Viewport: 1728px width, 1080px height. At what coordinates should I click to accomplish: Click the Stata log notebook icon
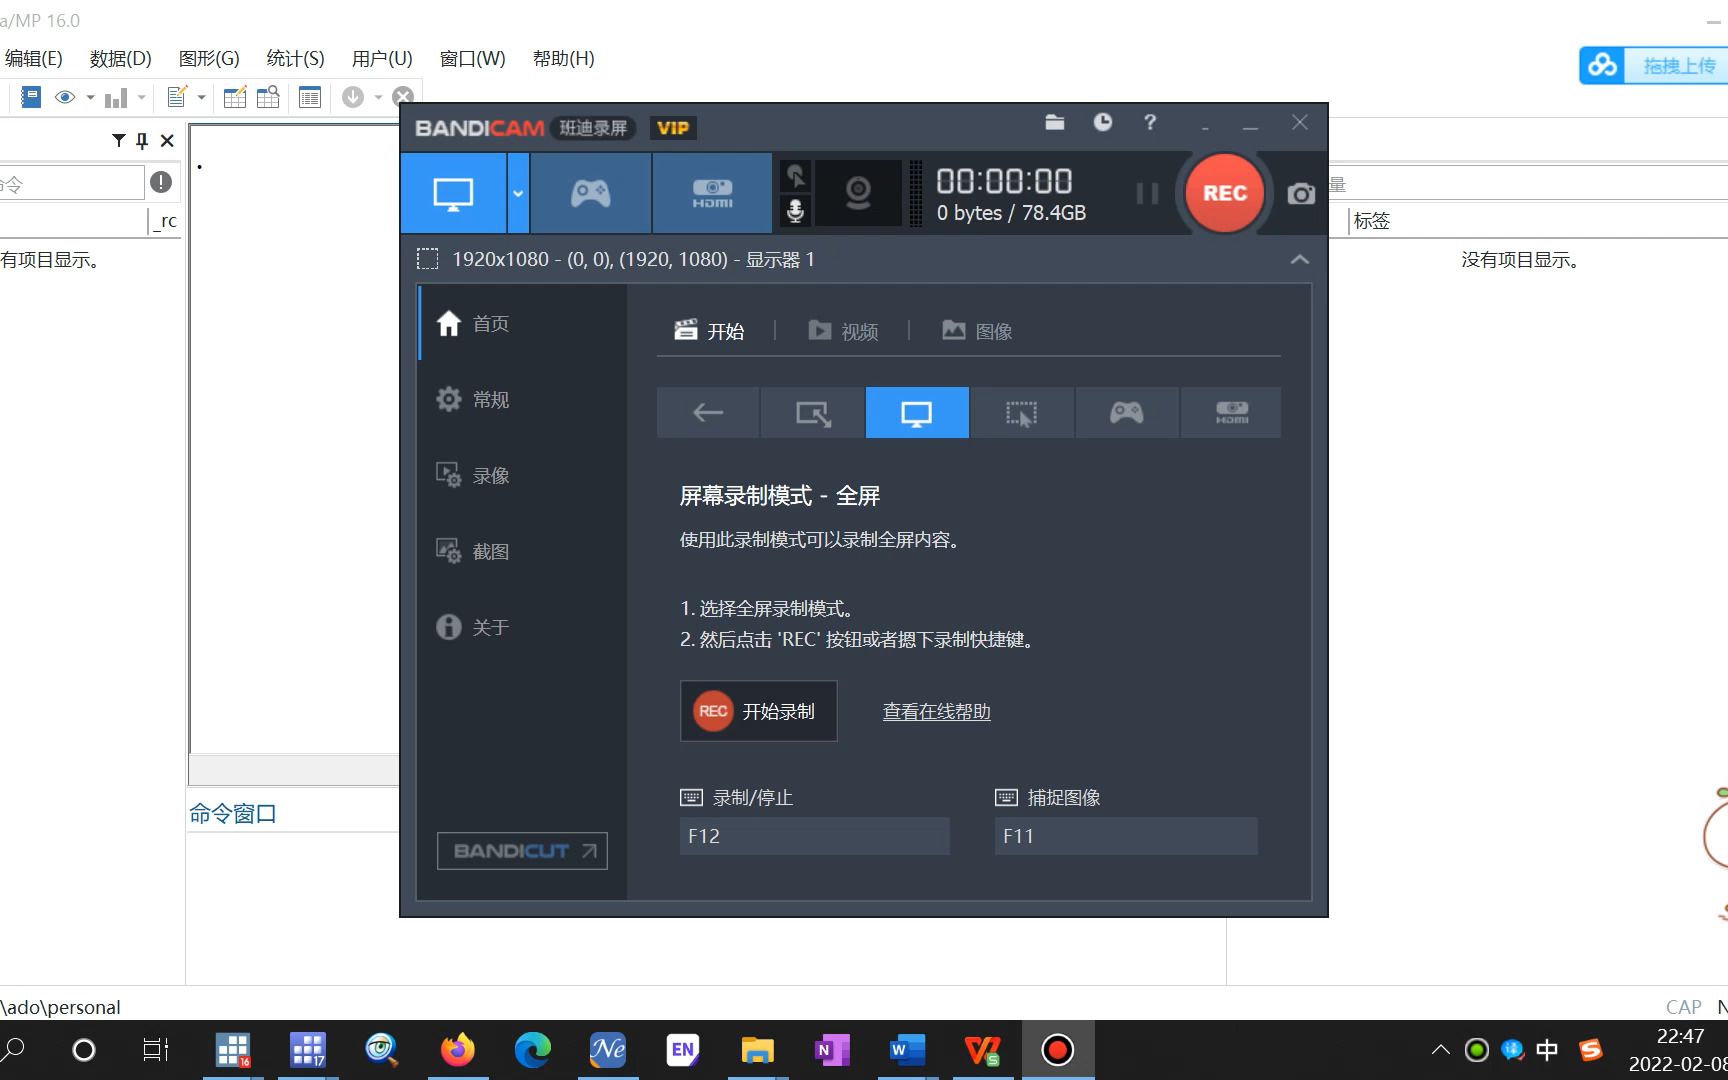[31, 97]
